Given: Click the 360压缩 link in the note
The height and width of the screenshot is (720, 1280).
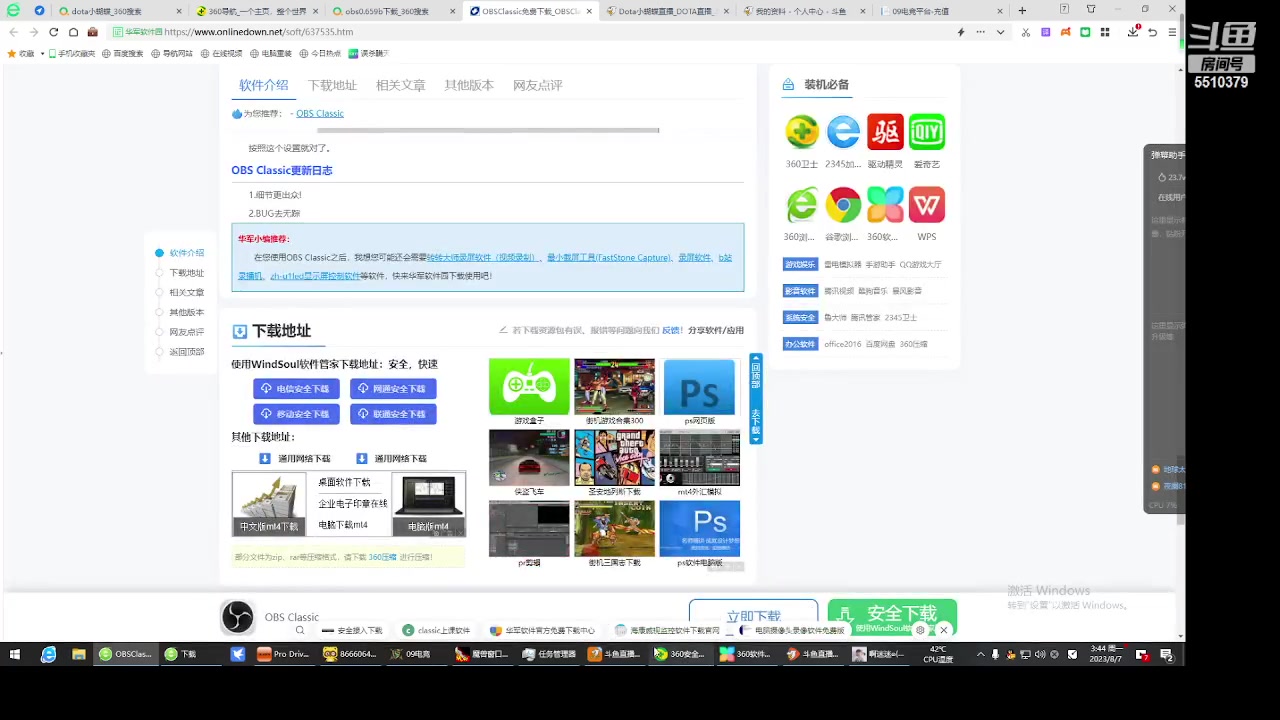Looking at the screenshot, I should [382, 557].
